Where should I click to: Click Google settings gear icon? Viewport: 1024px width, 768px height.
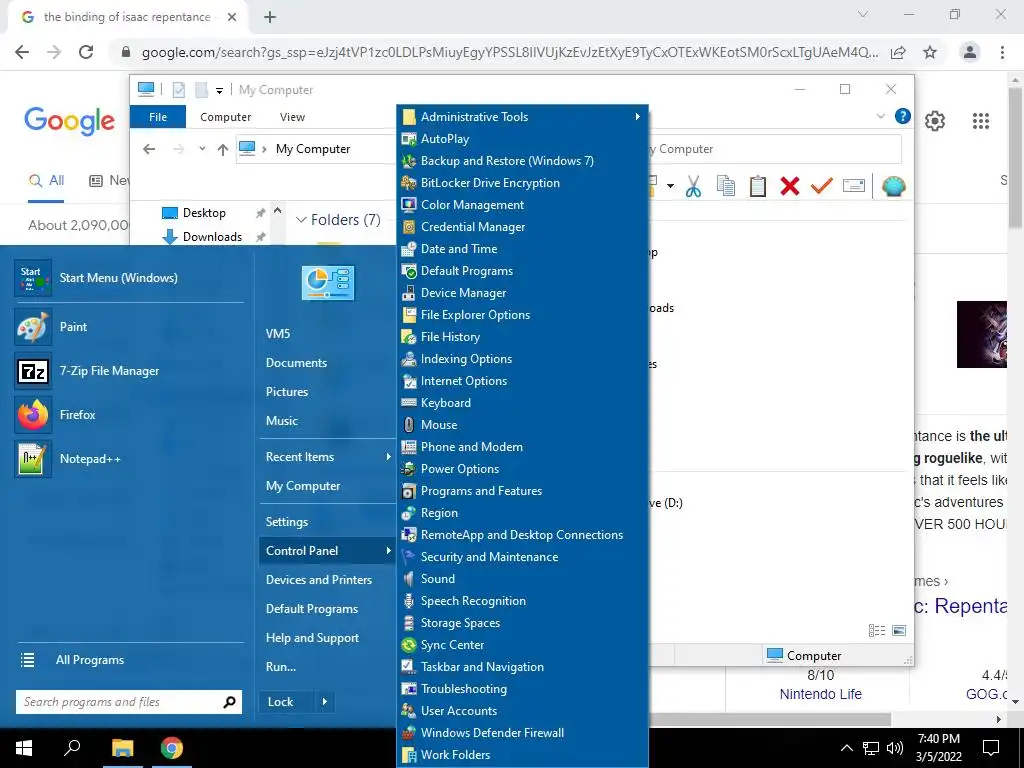coord(935,121)
